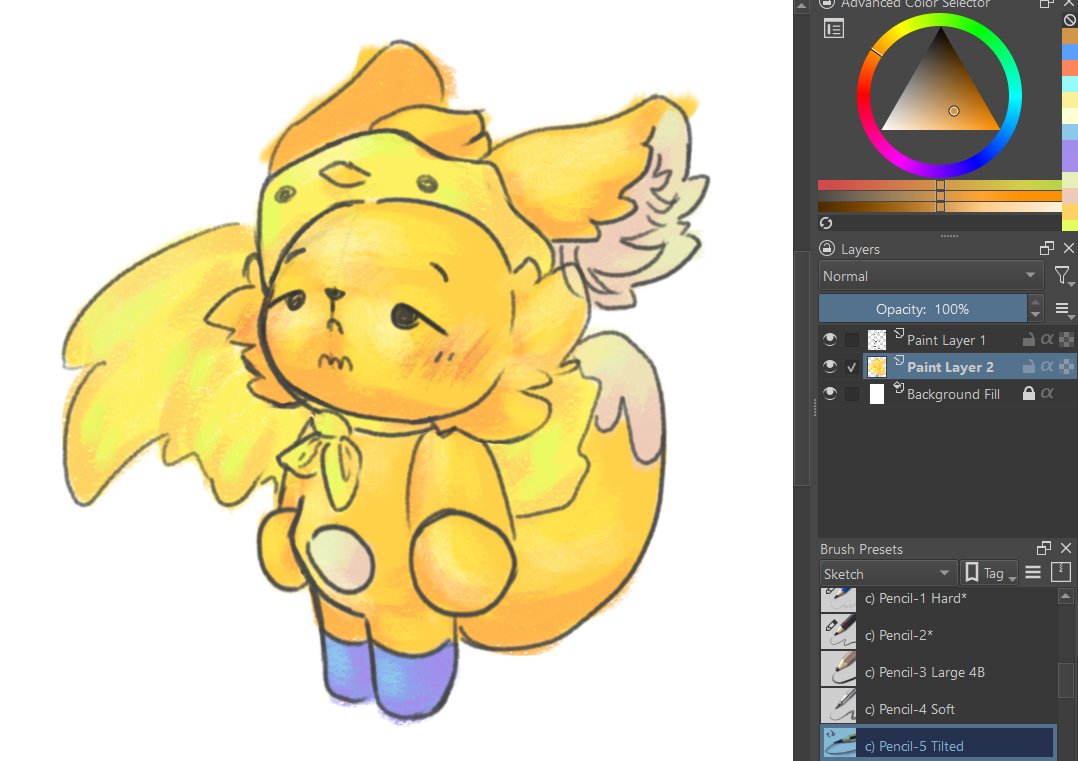Tick the checkbox beside Paint Layer 1
Image resolution: width=1078 pixels, height=761 pixels.
click(x=852, y=340)
